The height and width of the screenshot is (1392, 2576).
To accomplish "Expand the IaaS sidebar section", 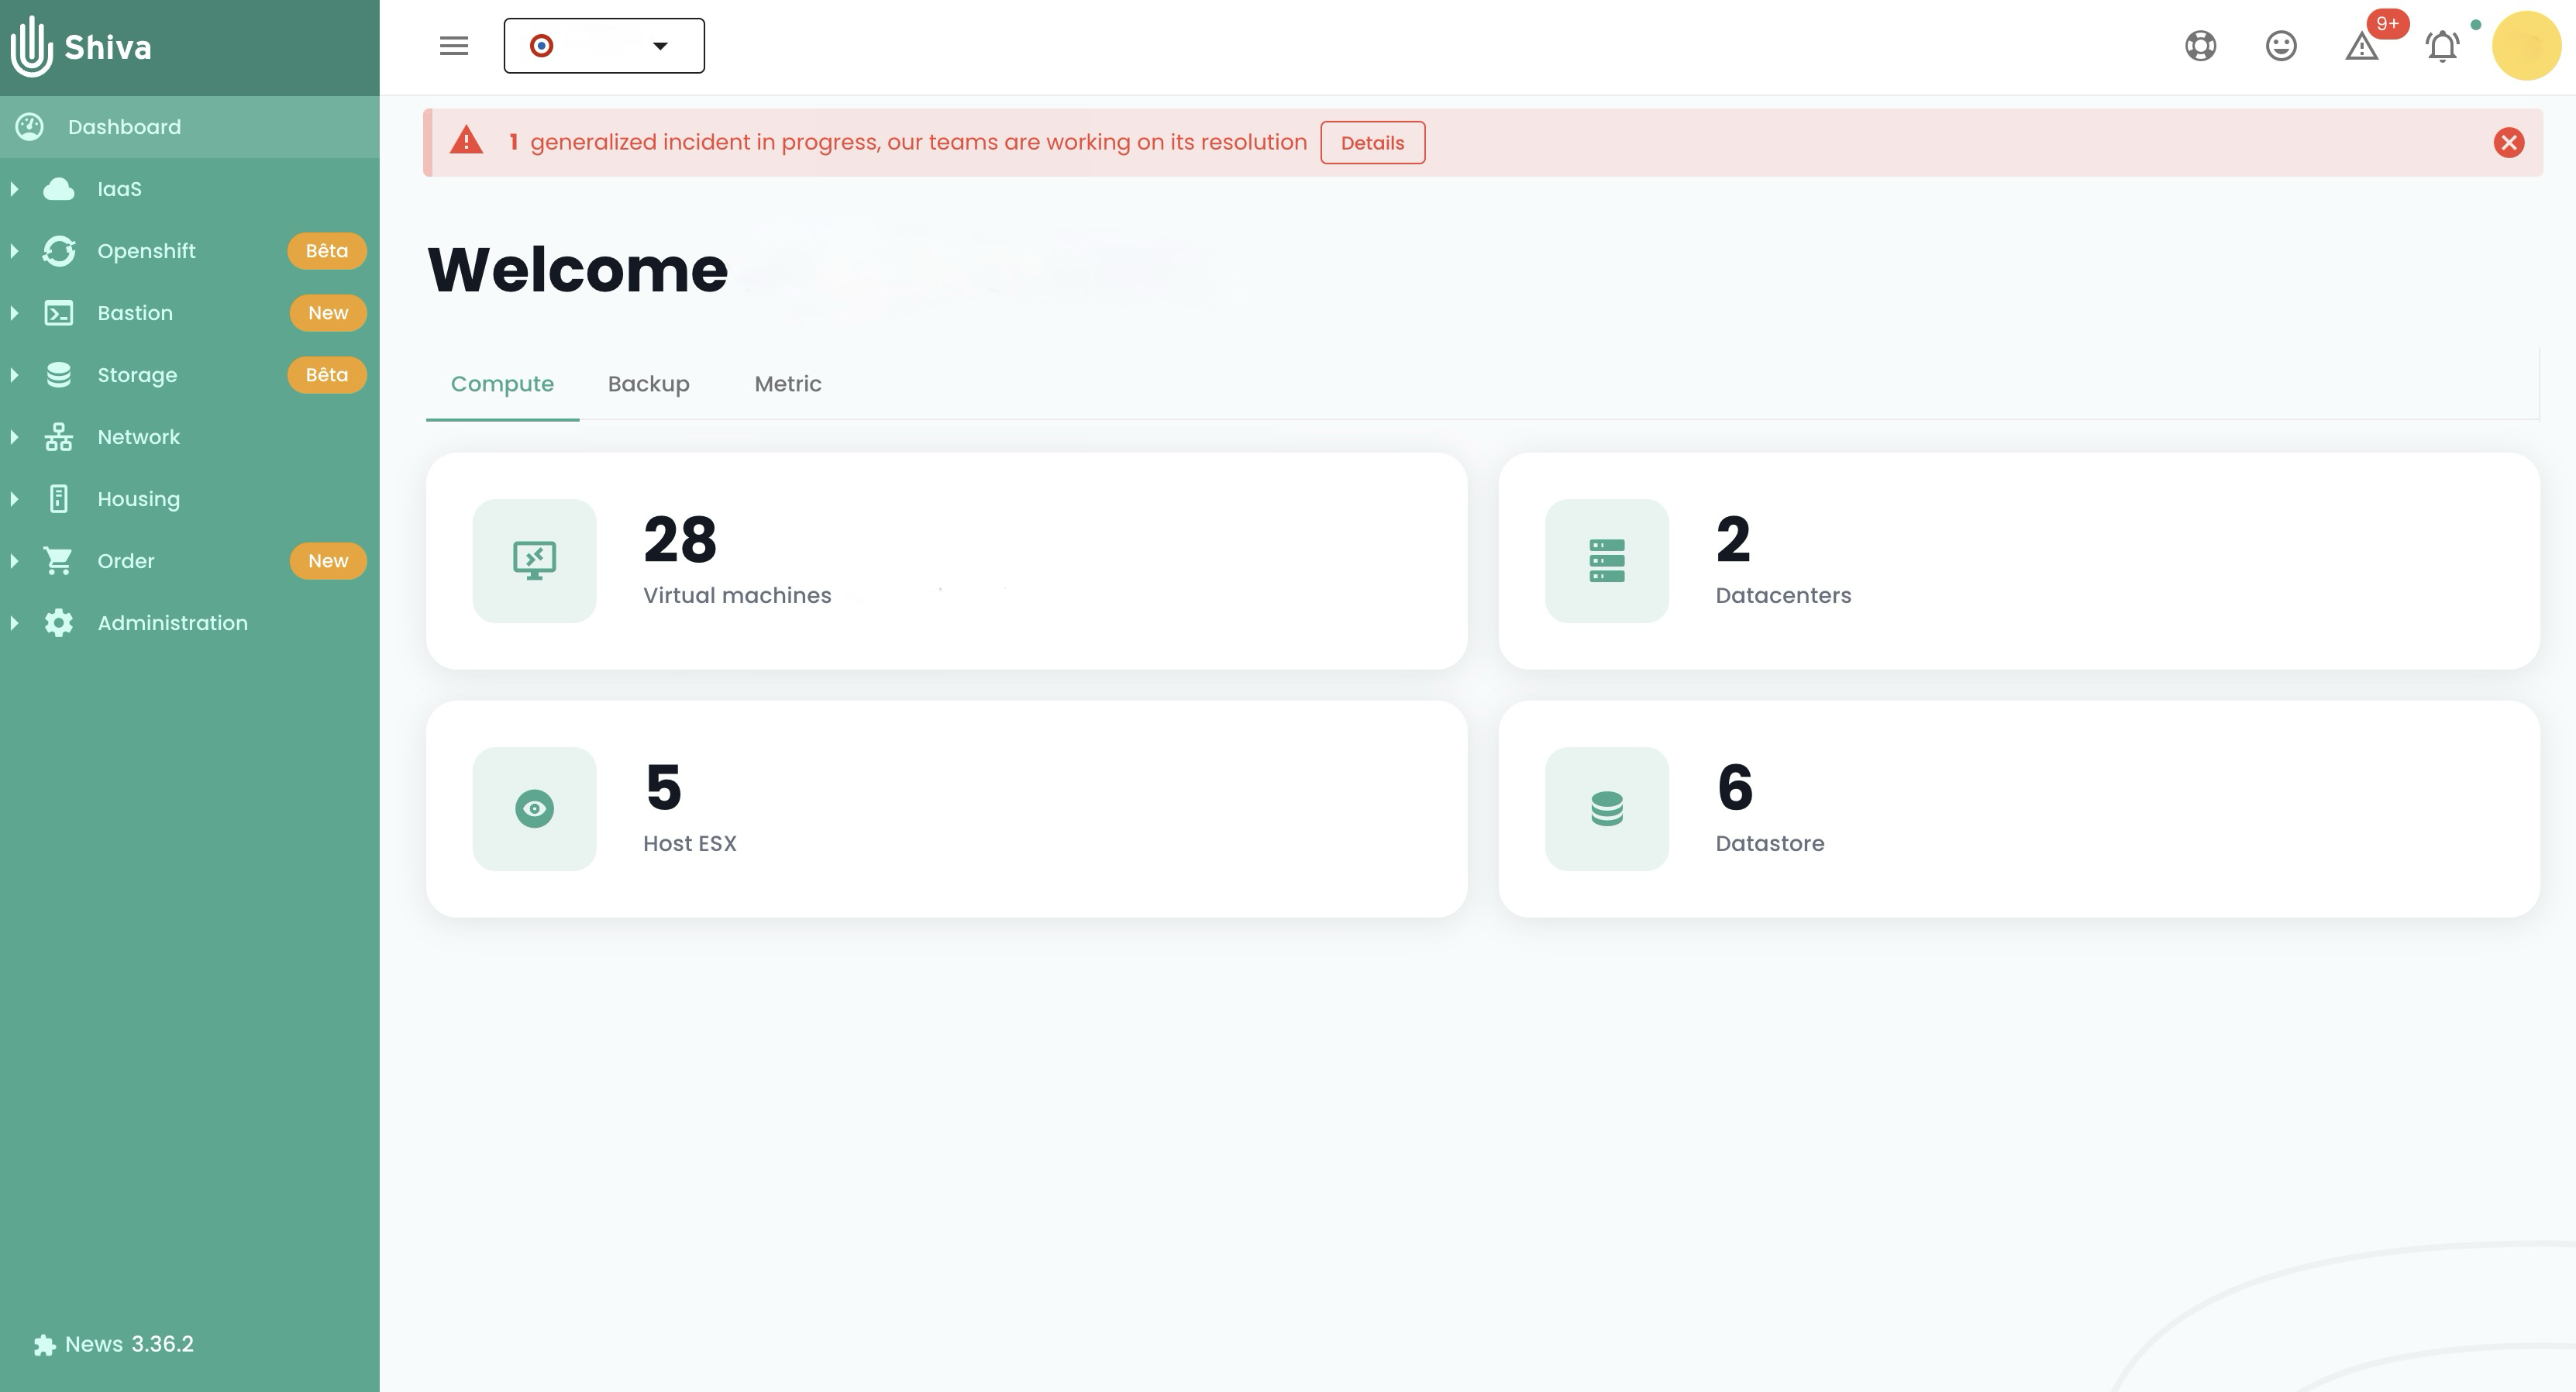I will [x=119, y=189].
